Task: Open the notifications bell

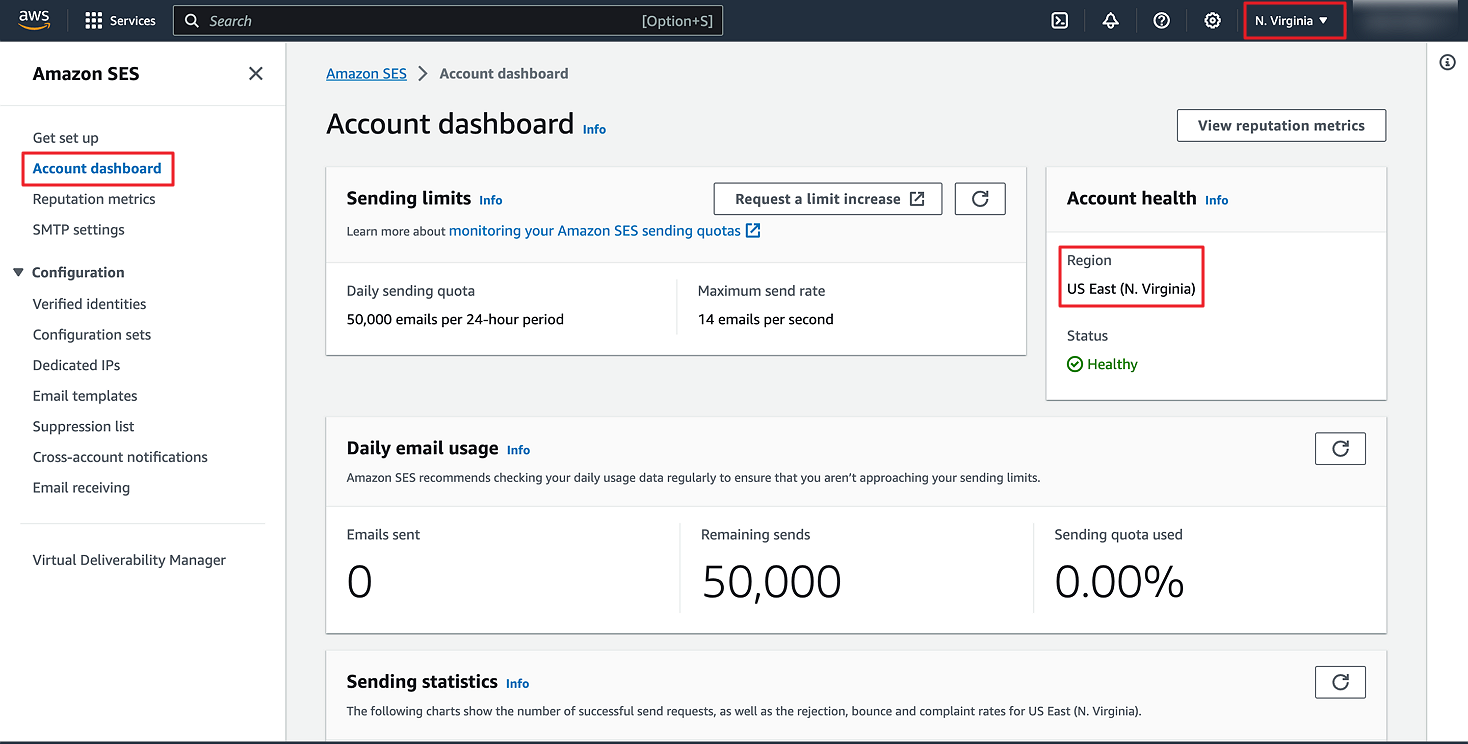Action: [1110, 20]
